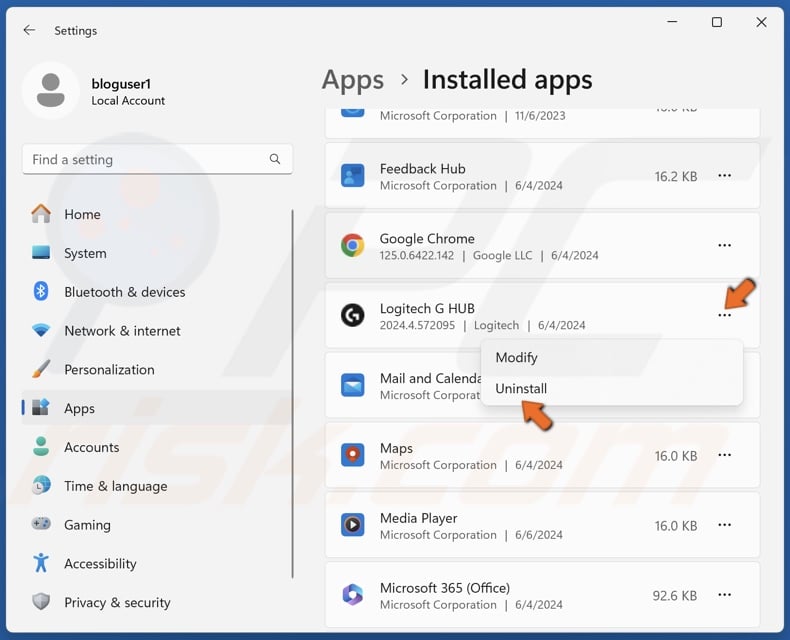Select Uninstall from the context menu
This screenshot has width=790, height=640.
[521, 388]
